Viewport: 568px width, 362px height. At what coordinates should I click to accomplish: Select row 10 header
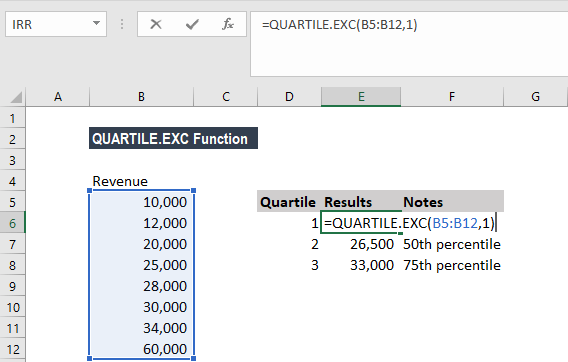[13, 307]
